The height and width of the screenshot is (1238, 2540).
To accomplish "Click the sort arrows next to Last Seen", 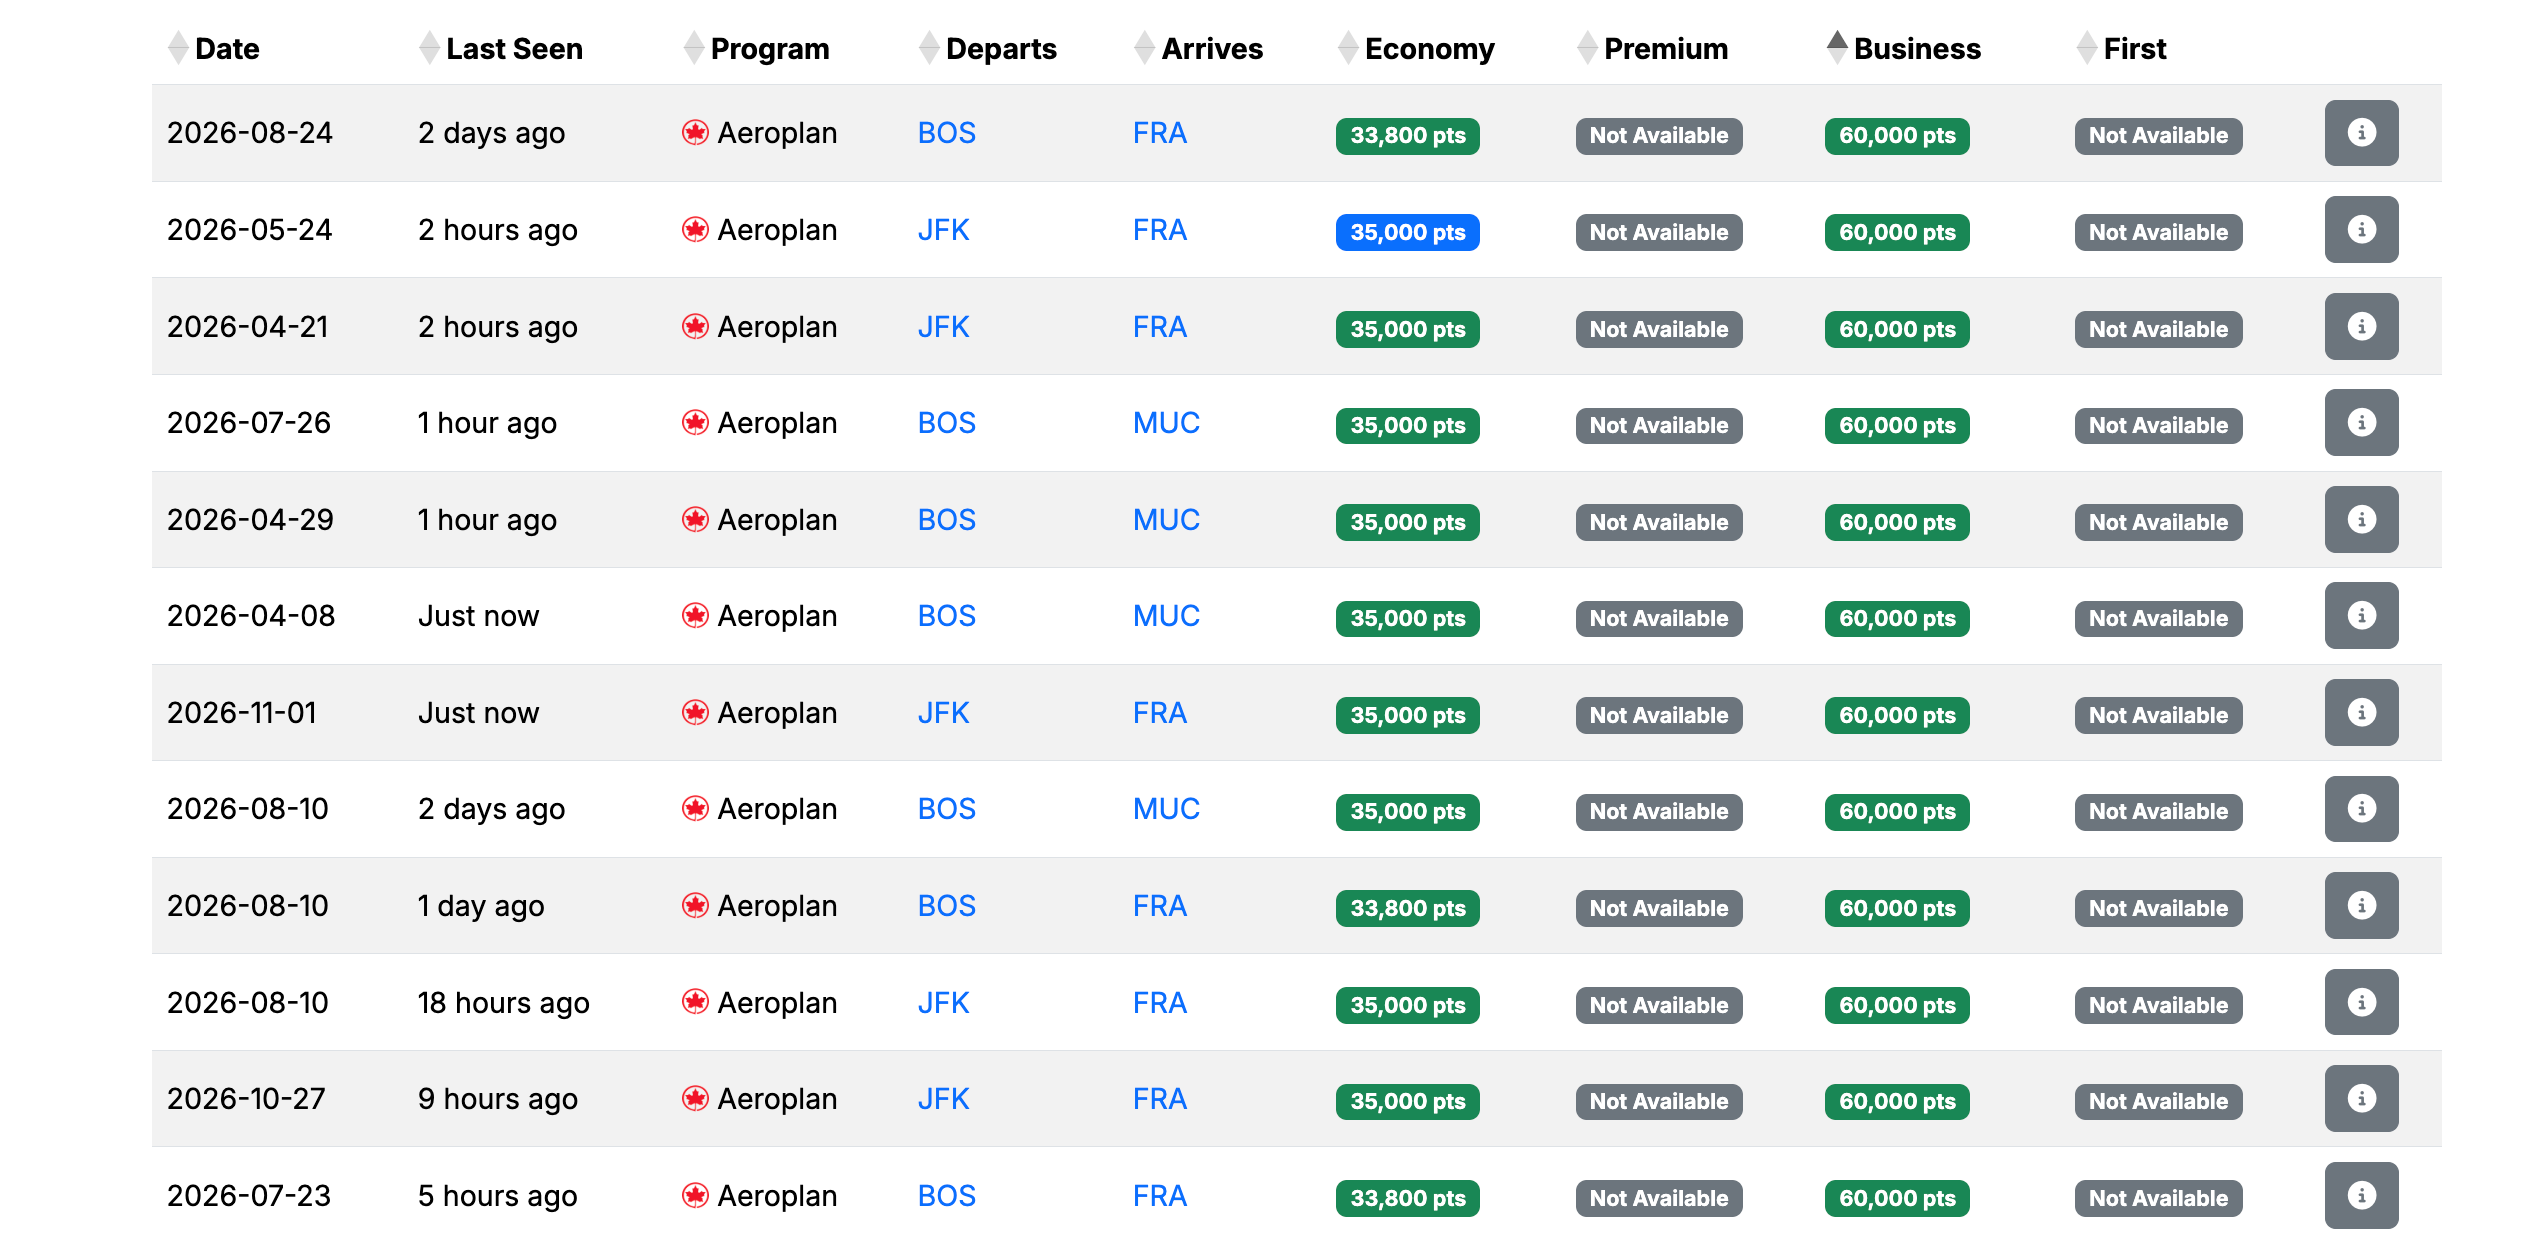I will (x=429, y=48).
